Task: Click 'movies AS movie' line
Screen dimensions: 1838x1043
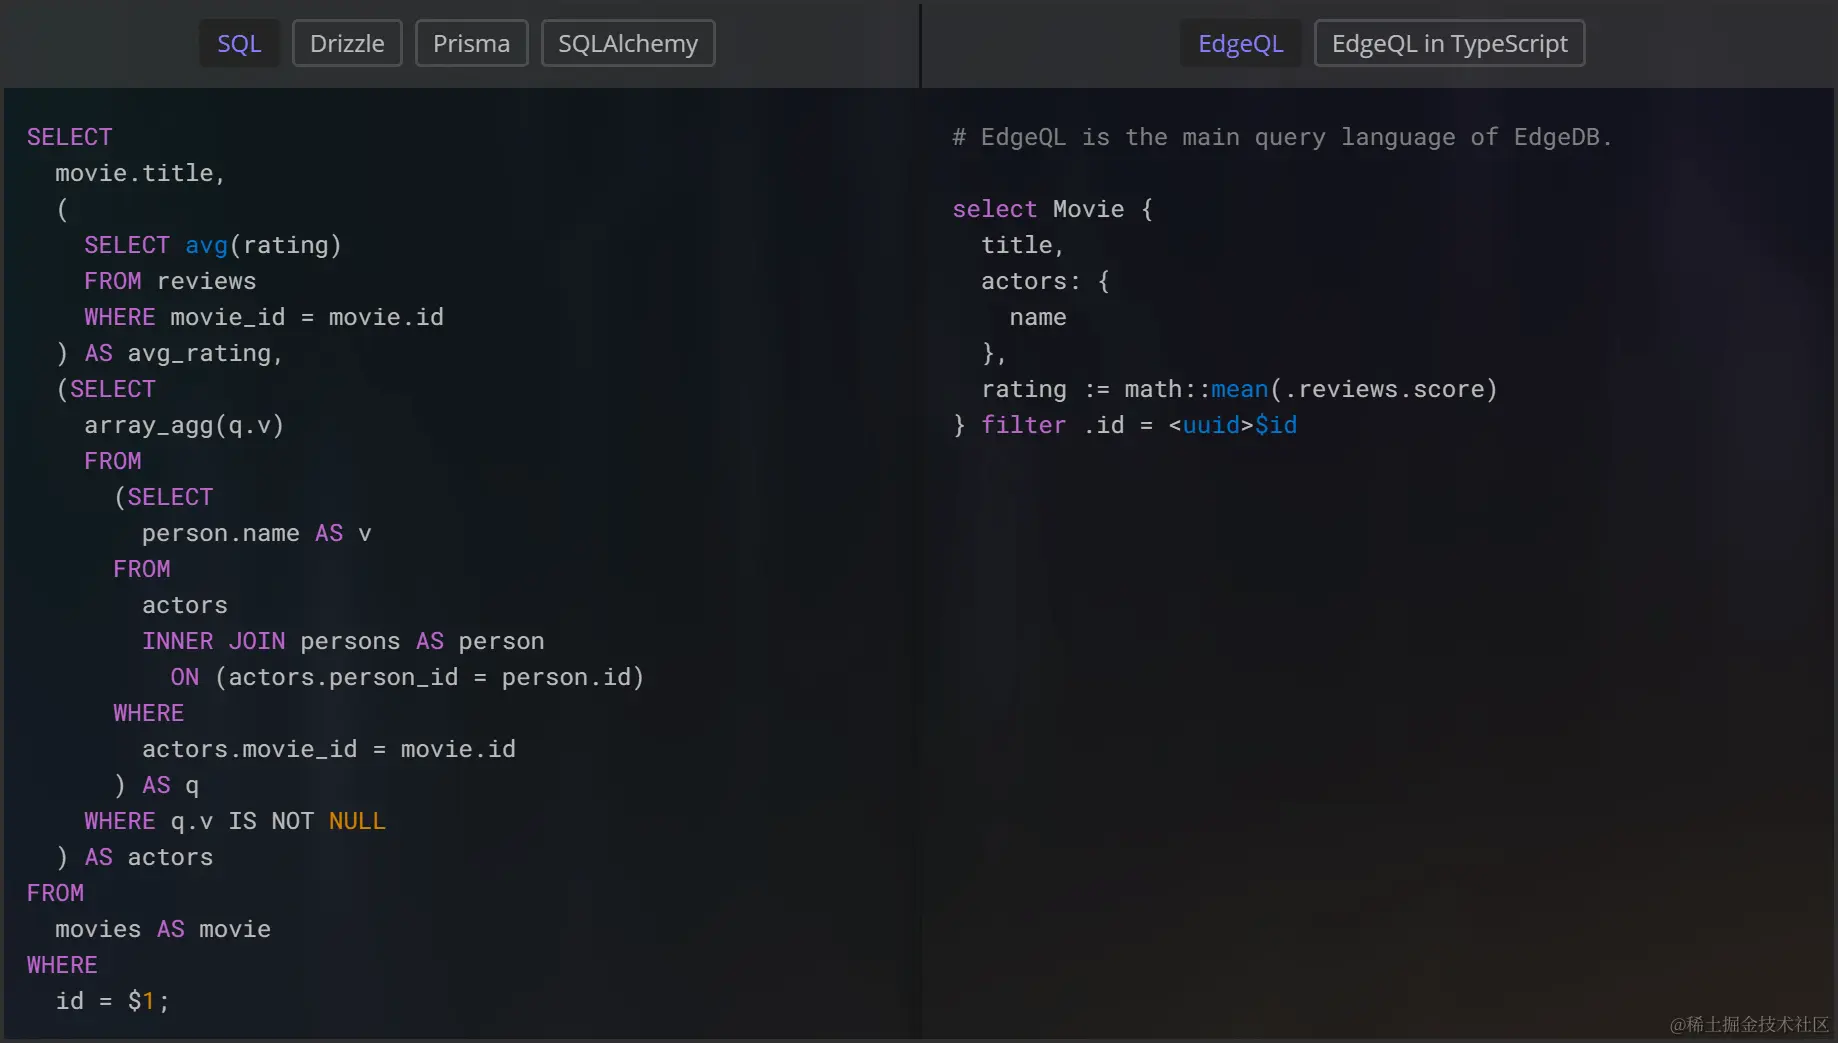Action: click(163, 929)
